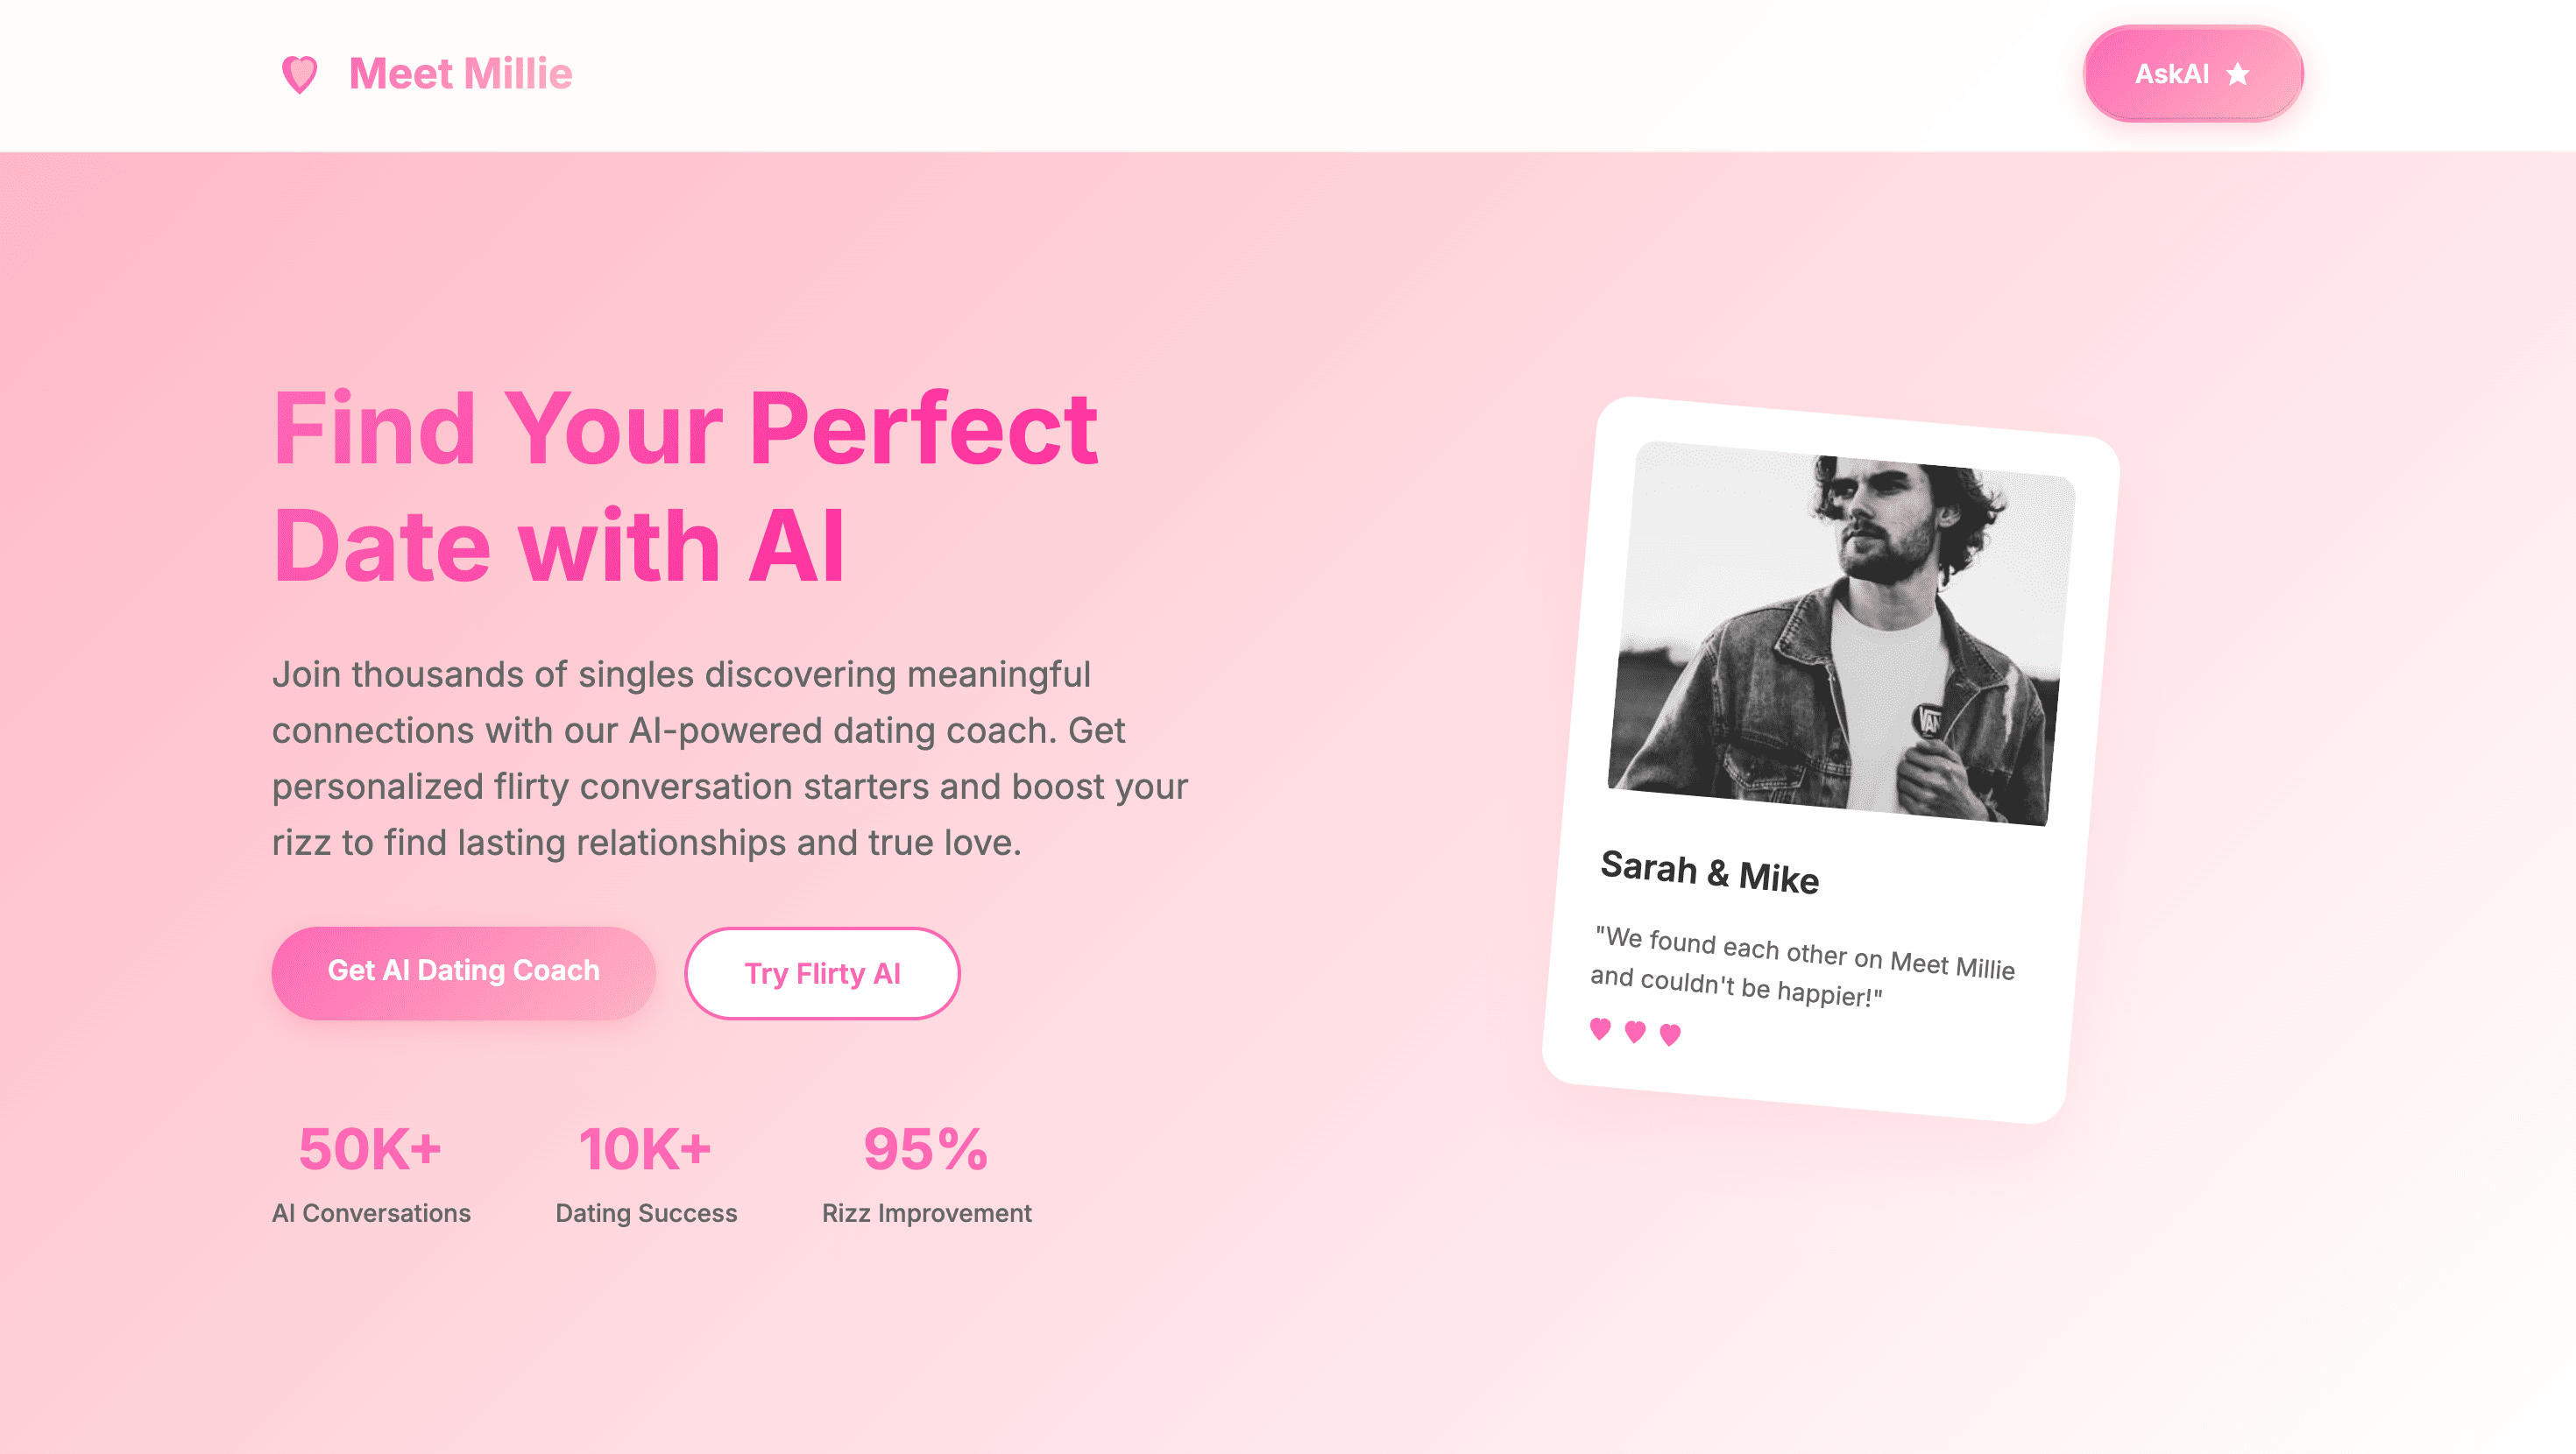This screenshot has width=2576, height=1454.
Task: Click the AI Conversations label
Action: 371,1213
